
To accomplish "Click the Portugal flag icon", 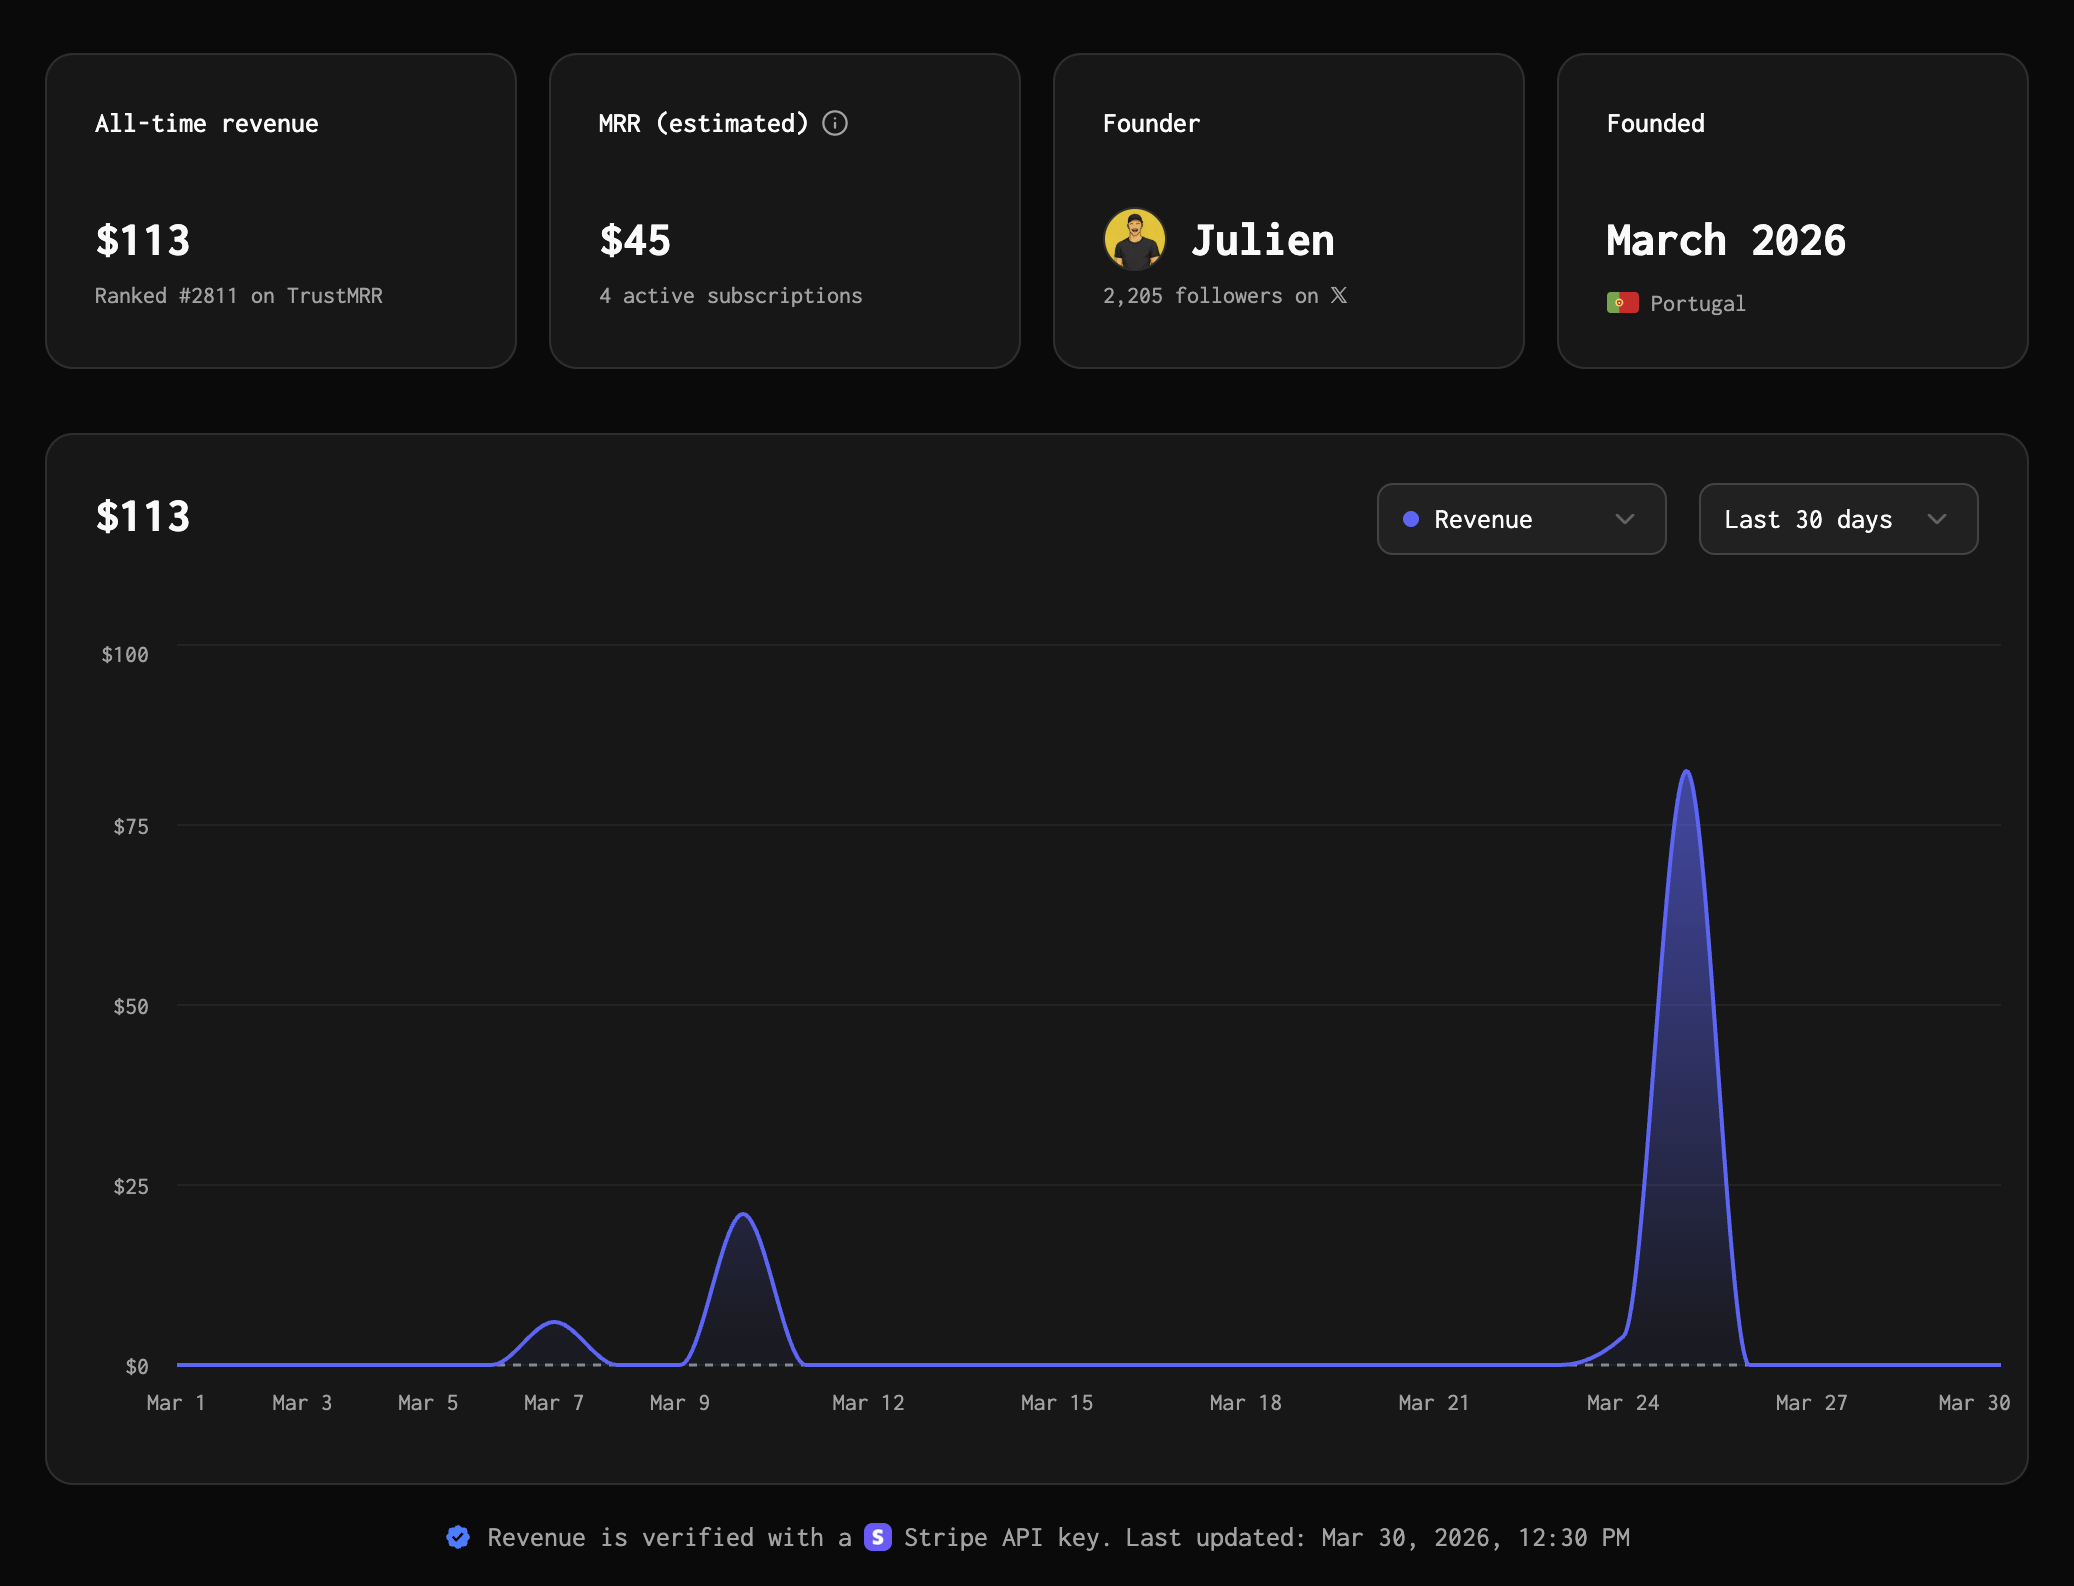I will [1622, 303].
